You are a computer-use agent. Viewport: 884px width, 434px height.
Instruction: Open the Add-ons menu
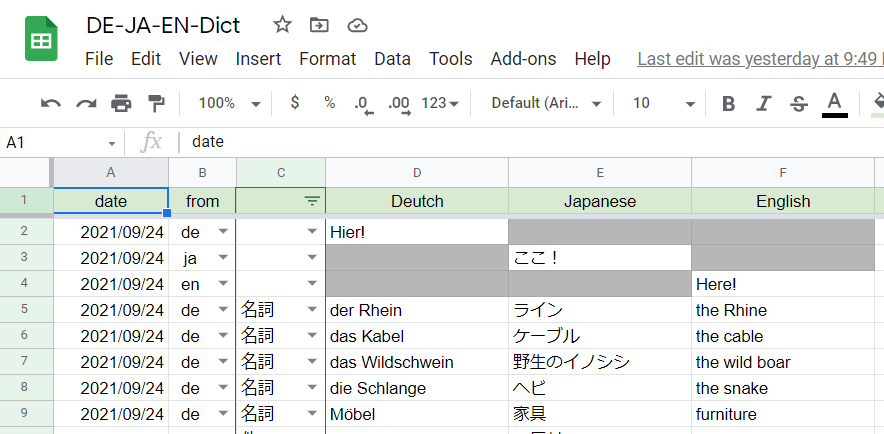[523, 59]
